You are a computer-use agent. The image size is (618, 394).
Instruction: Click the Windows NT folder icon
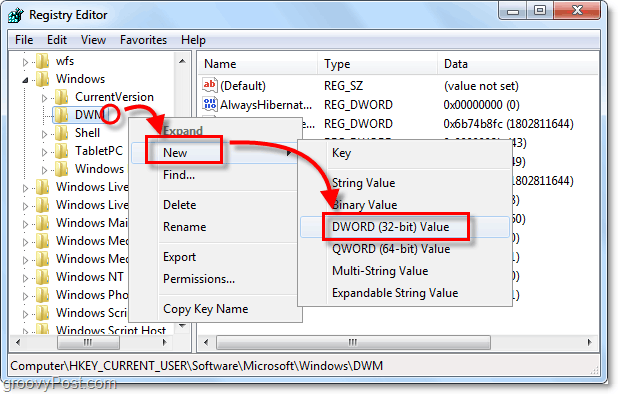42,277
